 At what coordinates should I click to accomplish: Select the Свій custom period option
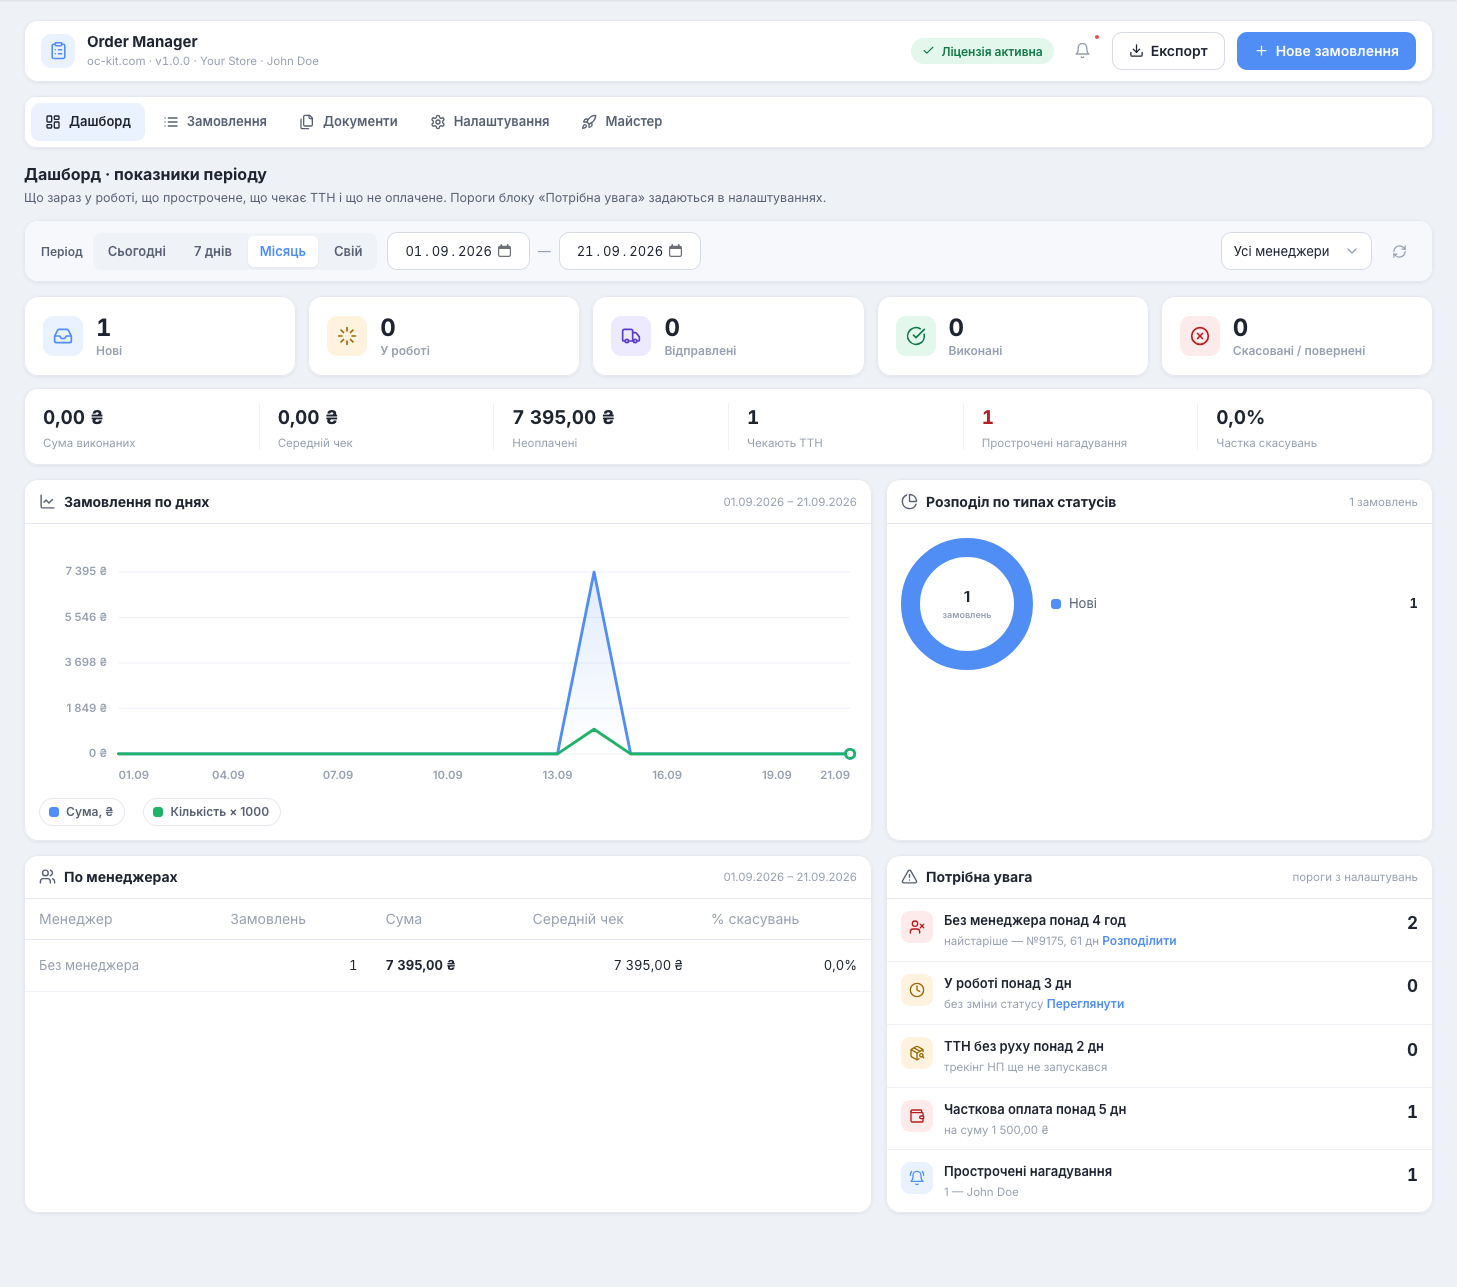point(348,252)
